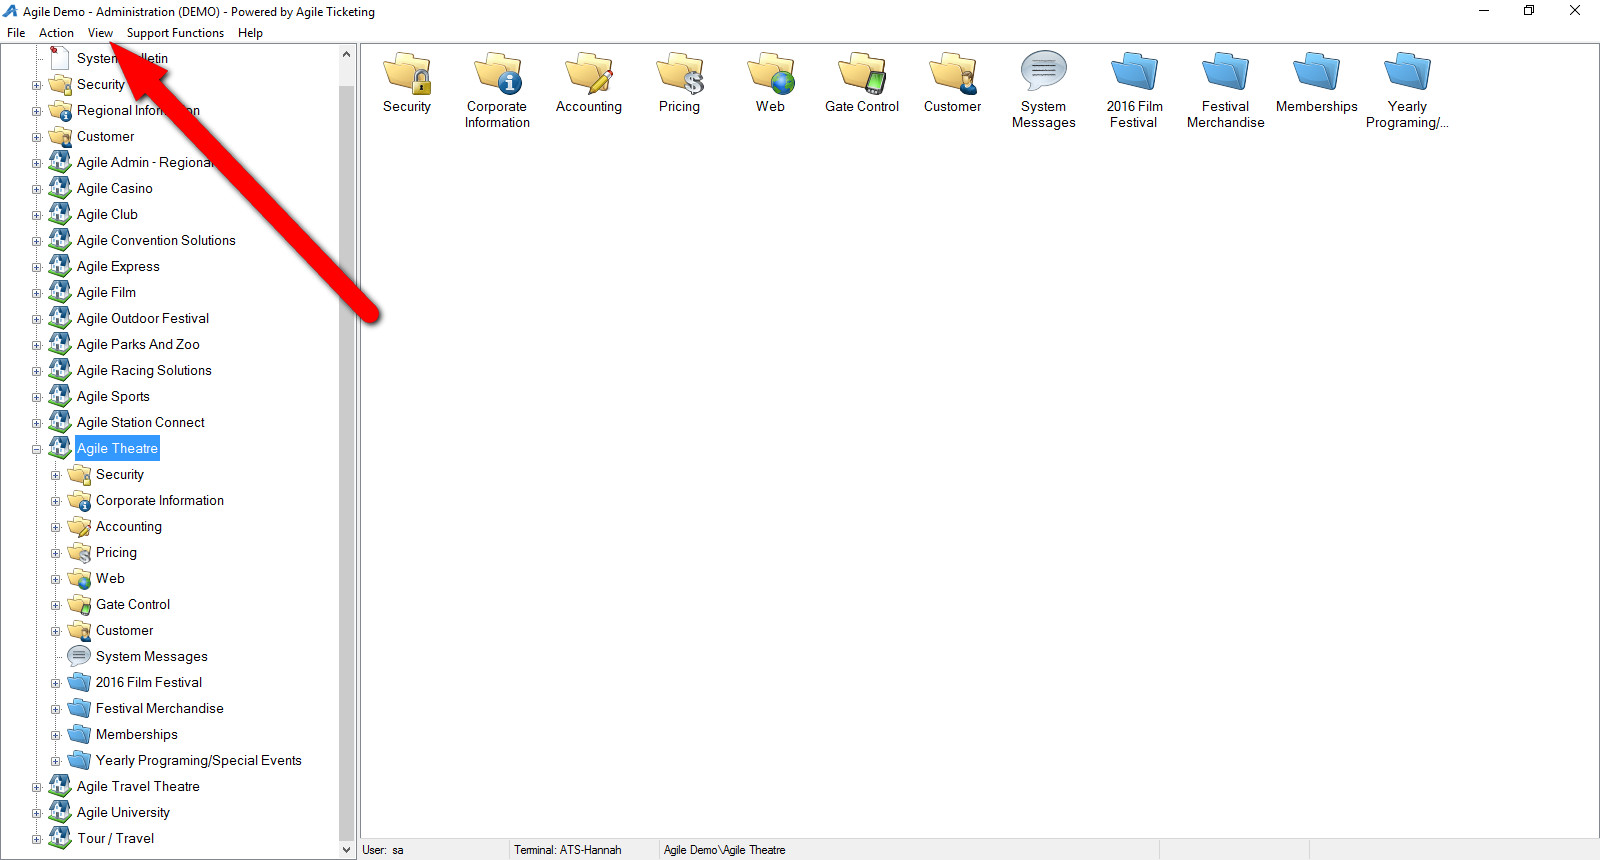Image resolution: width=1600 pixels, height=860 pixels.
Task: Click the Agile Casino organization icon in tree
Action: tap(60, 187)
